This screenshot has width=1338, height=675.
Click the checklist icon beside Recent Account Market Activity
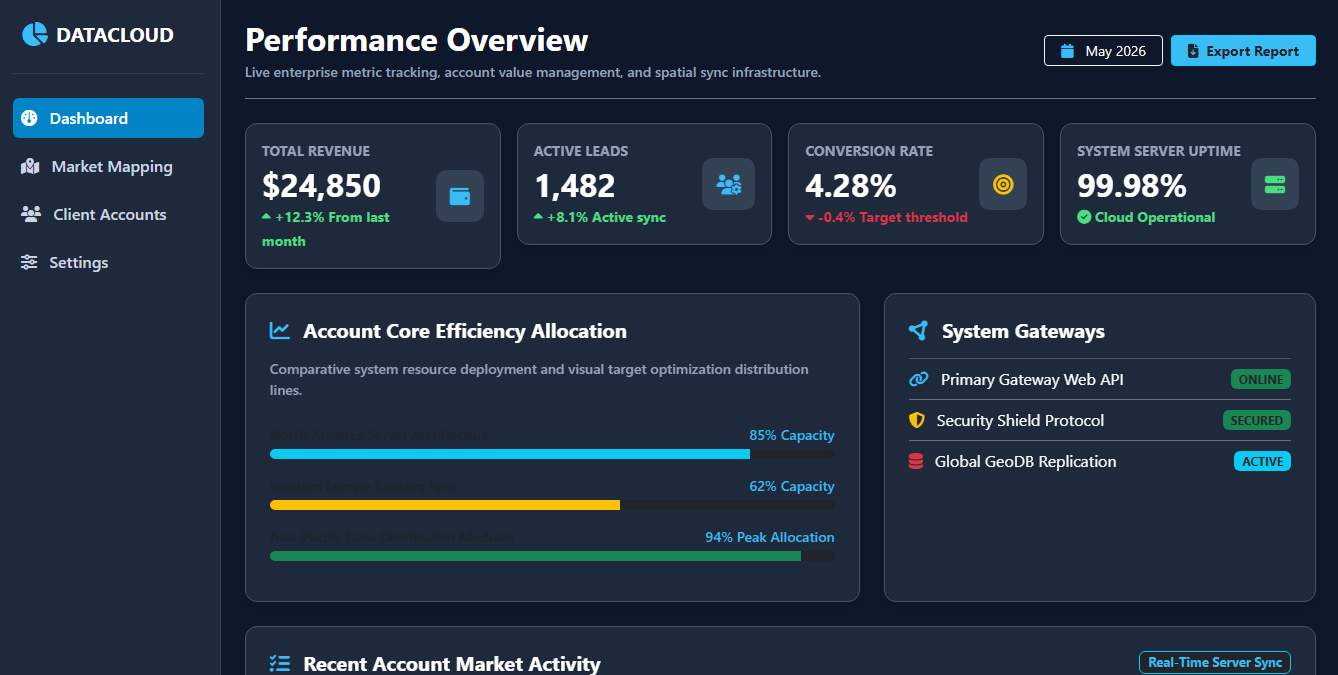(280, 663)
